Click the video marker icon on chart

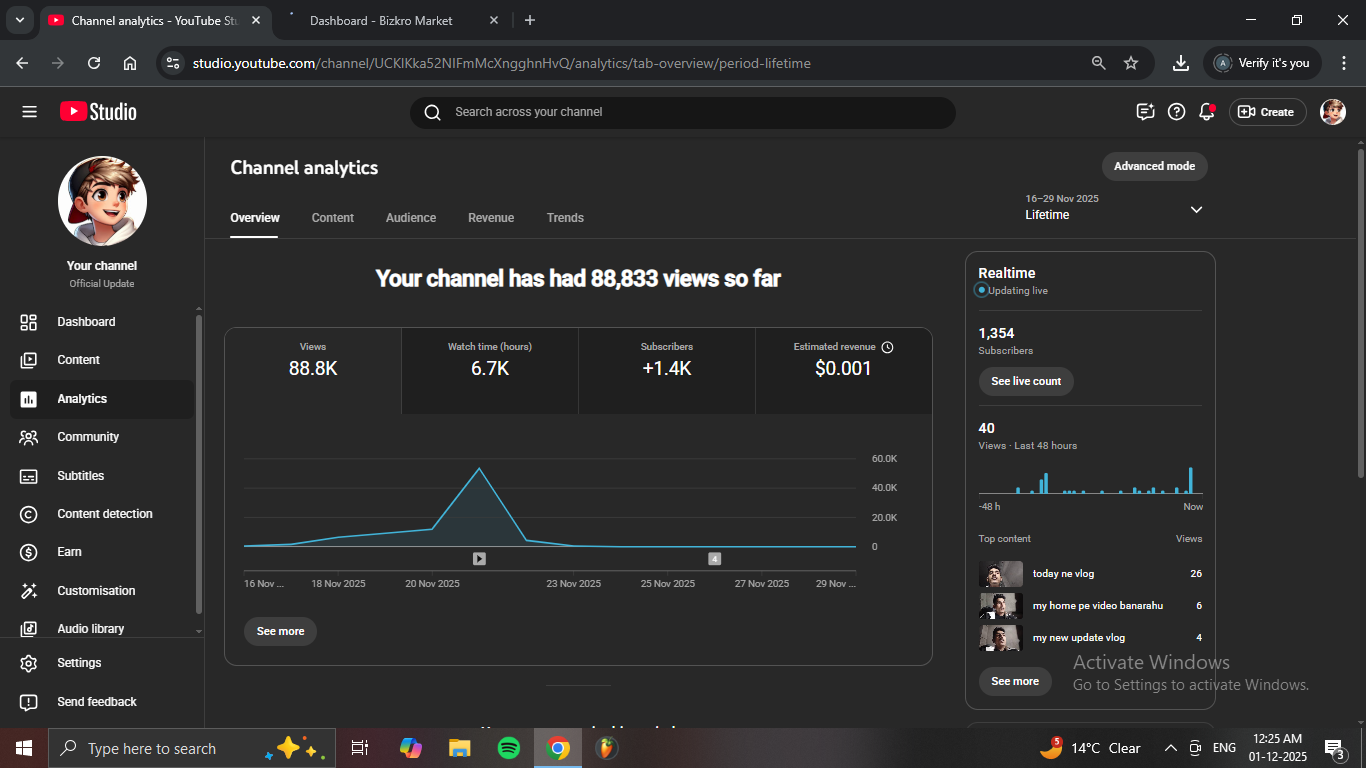point(479,559)
